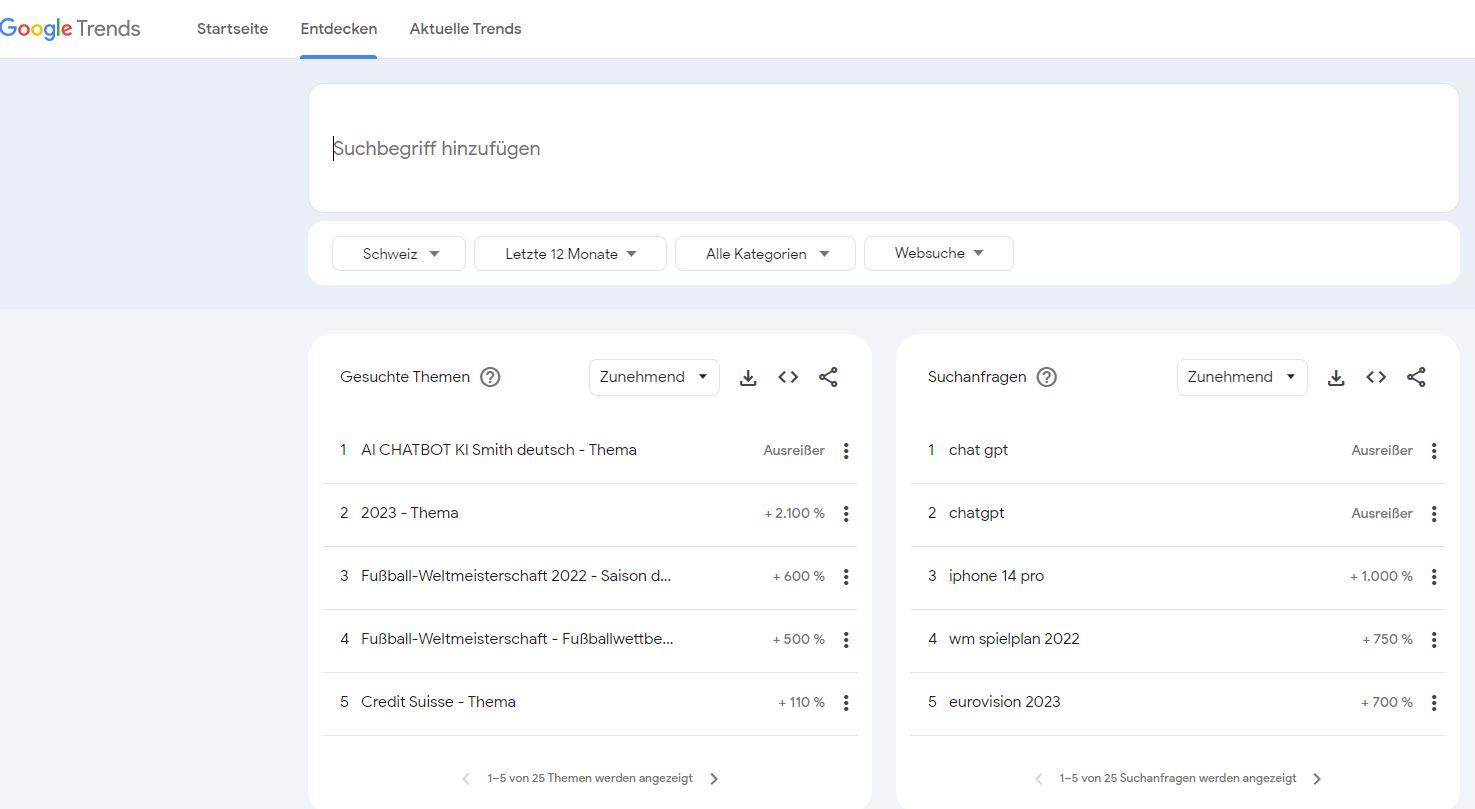Open the chat gpt search query

(x=978, y=450)
